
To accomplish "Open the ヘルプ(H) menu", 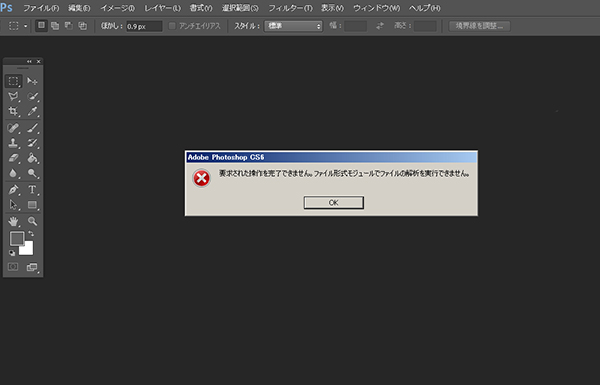I will click(424, 8).
